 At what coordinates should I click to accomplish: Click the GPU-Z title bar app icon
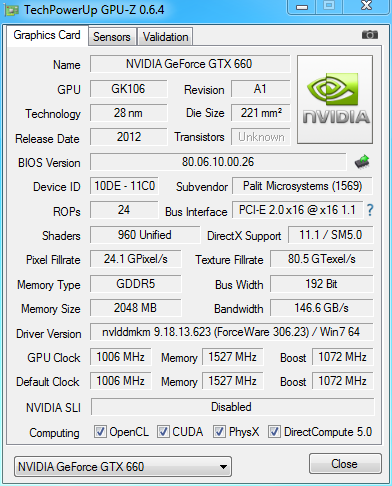(x=11, y=10)
